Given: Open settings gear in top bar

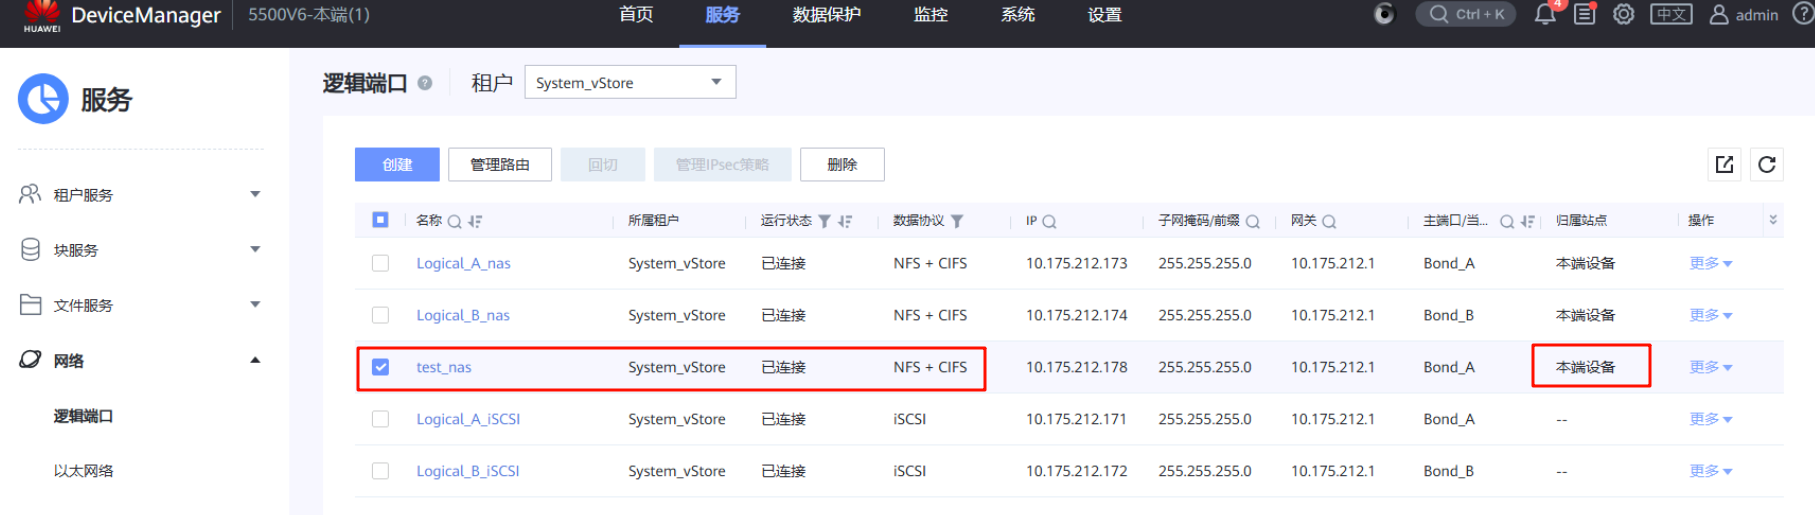Looking at the screenshot, I should click(x=1624, y=14).
